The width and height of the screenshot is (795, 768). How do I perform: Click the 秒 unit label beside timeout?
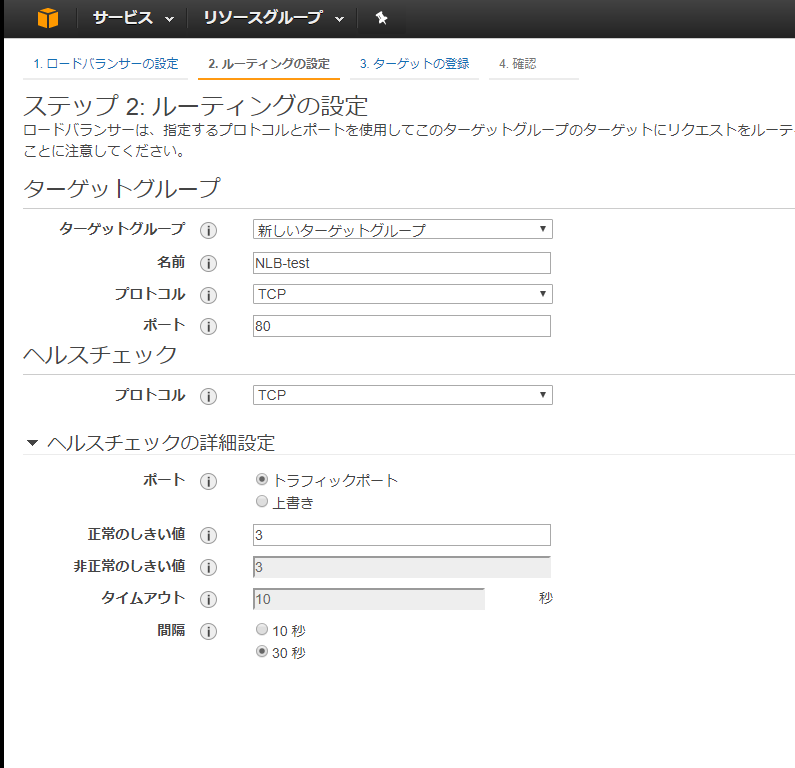[546, 598]
